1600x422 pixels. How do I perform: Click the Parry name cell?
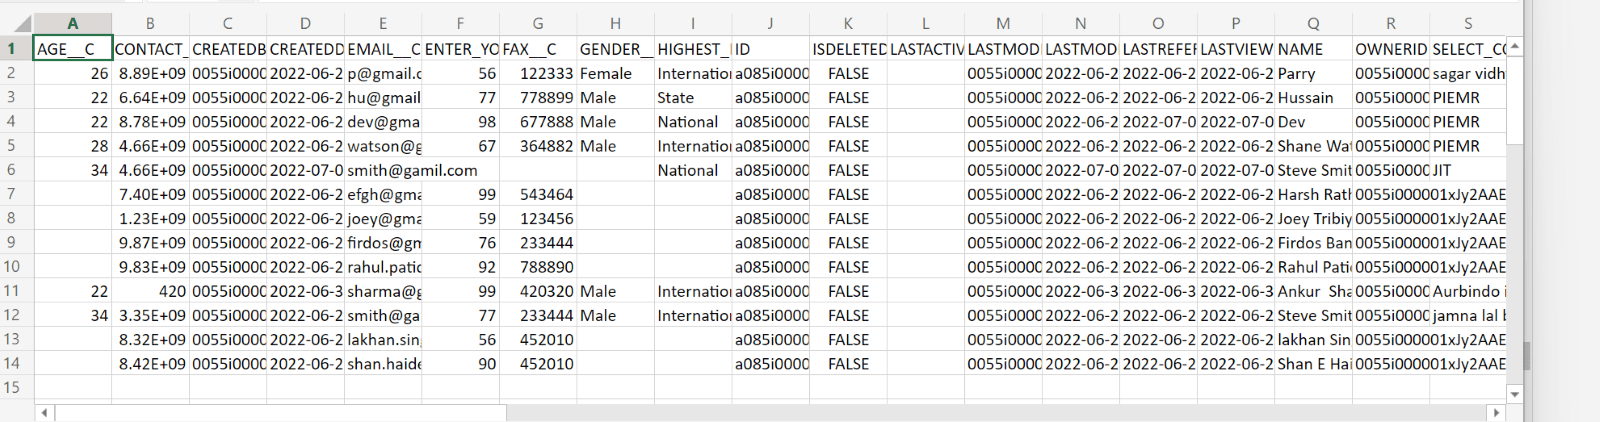click(1297, 73)
